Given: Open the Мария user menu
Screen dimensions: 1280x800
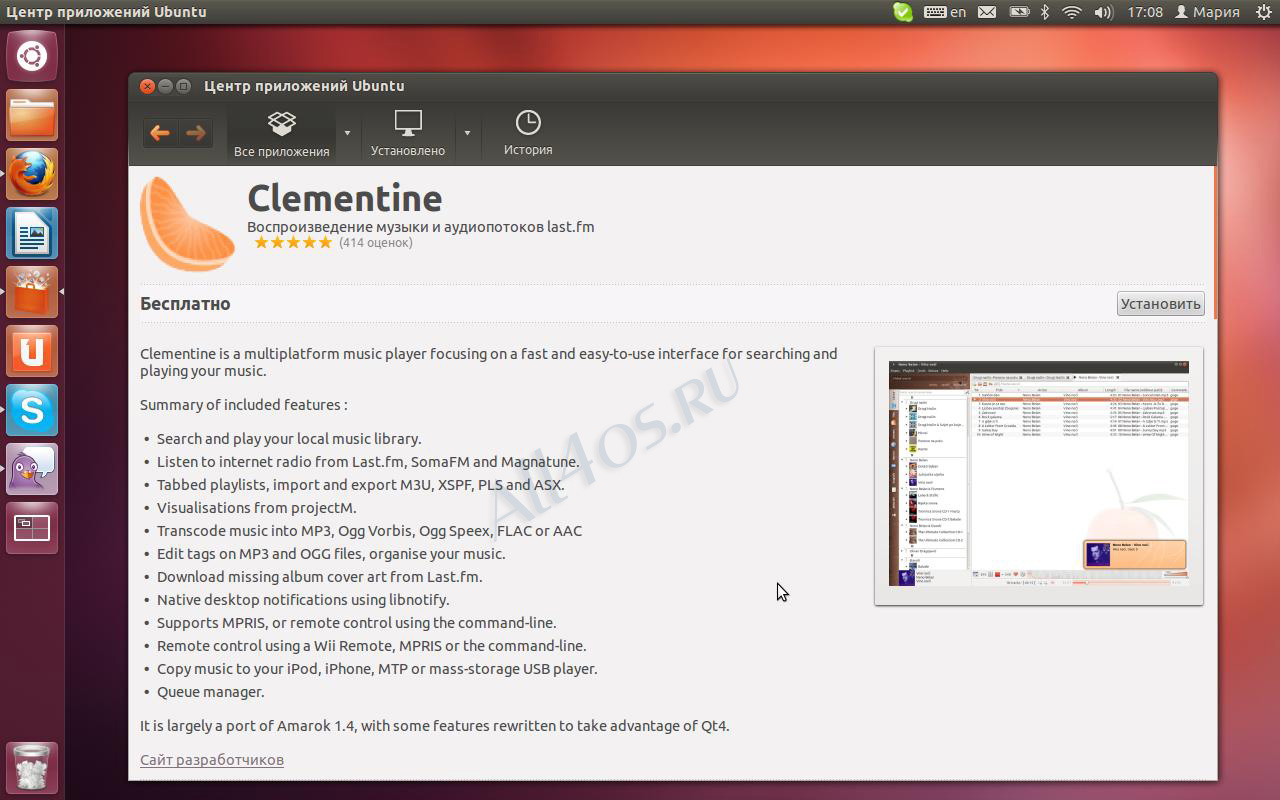Looking at the screenshot, I should coord(1207,12).
